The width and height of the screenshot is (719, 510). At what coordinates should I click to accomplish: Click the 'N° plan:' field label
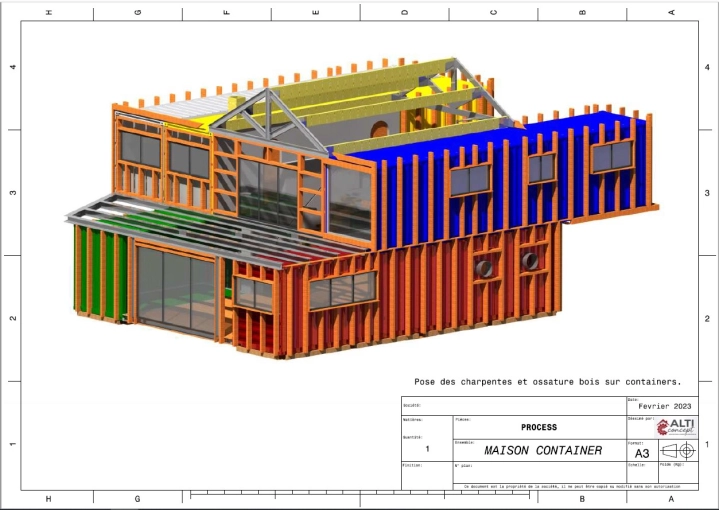464,466
